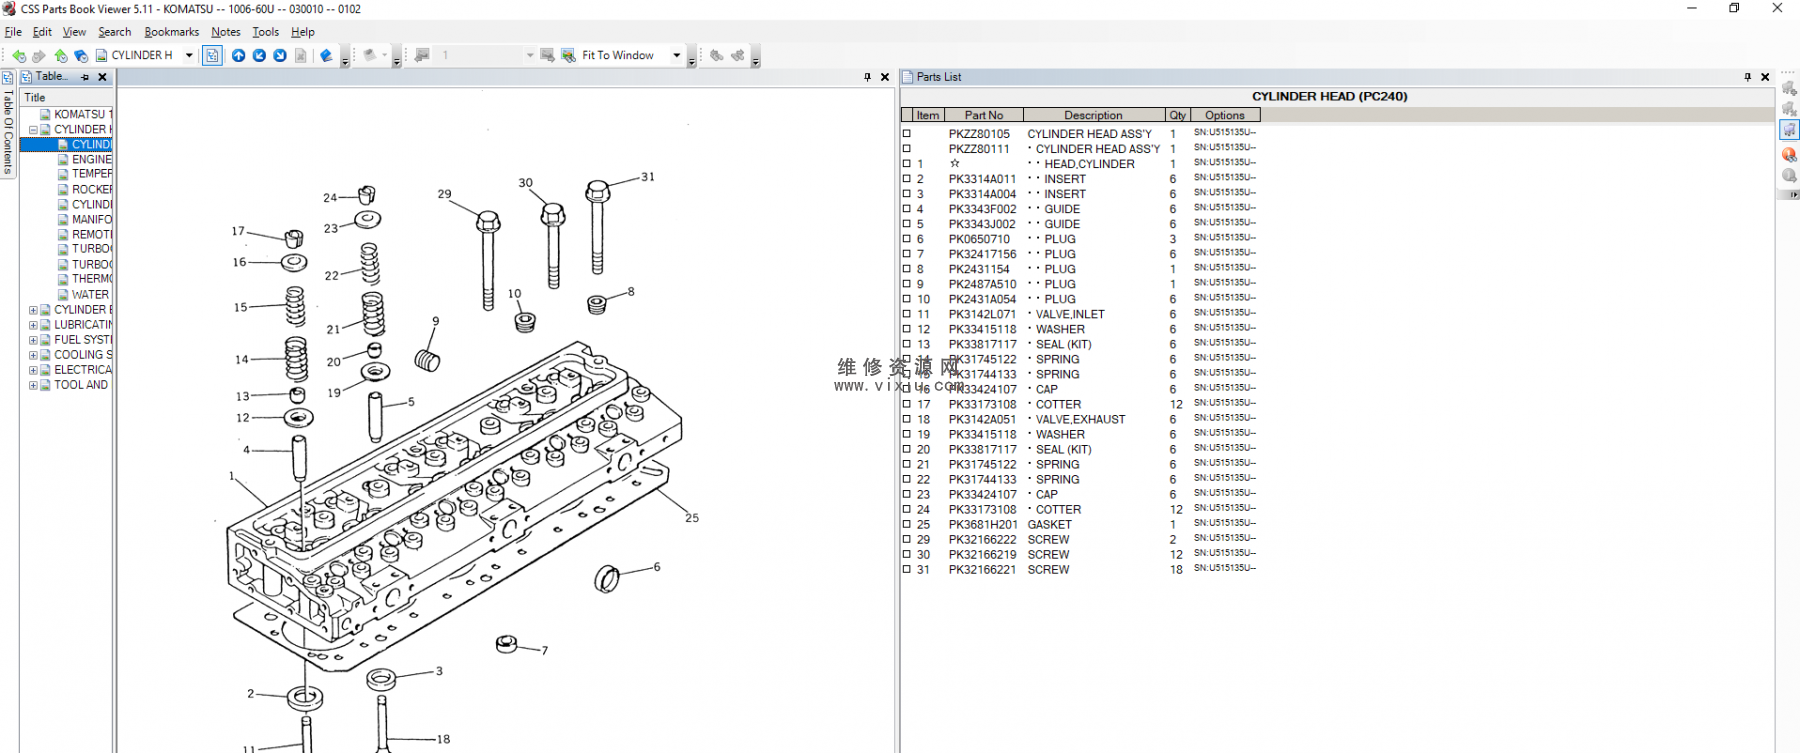Check the box for item 31 SCREW PK32166221

click(x=907, y=569)
